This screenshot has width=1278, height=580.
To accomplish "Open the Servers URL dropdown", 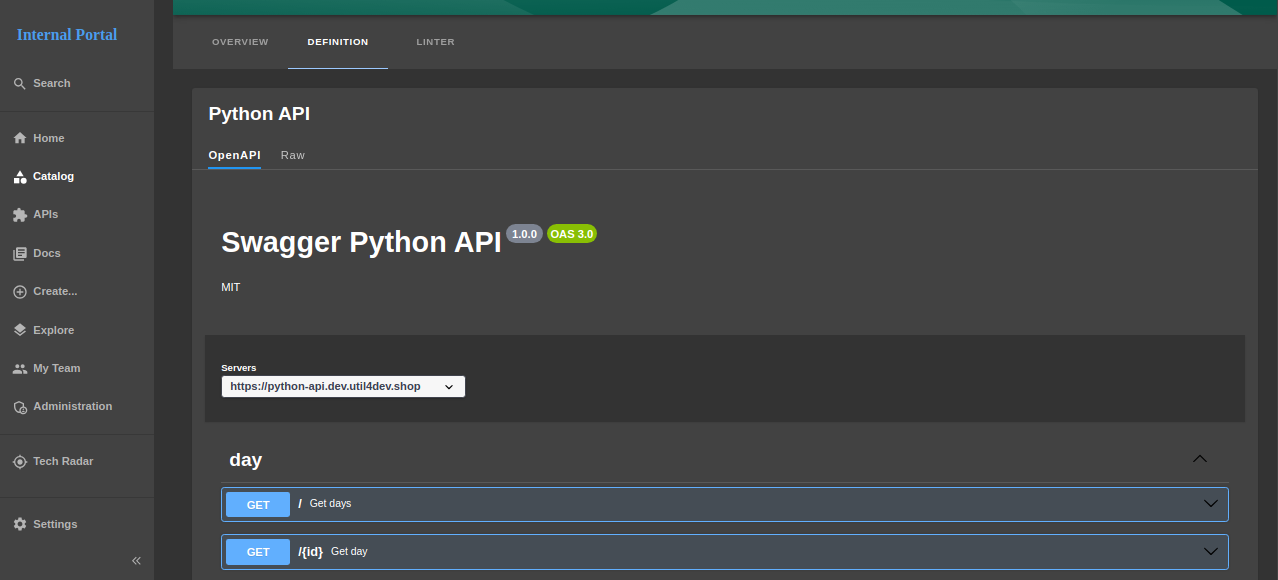I will pos(342,386).
